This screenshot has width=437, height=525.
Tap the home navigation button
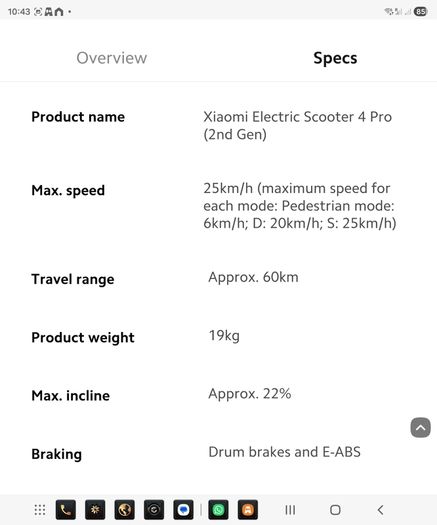[x=335, y=510]
